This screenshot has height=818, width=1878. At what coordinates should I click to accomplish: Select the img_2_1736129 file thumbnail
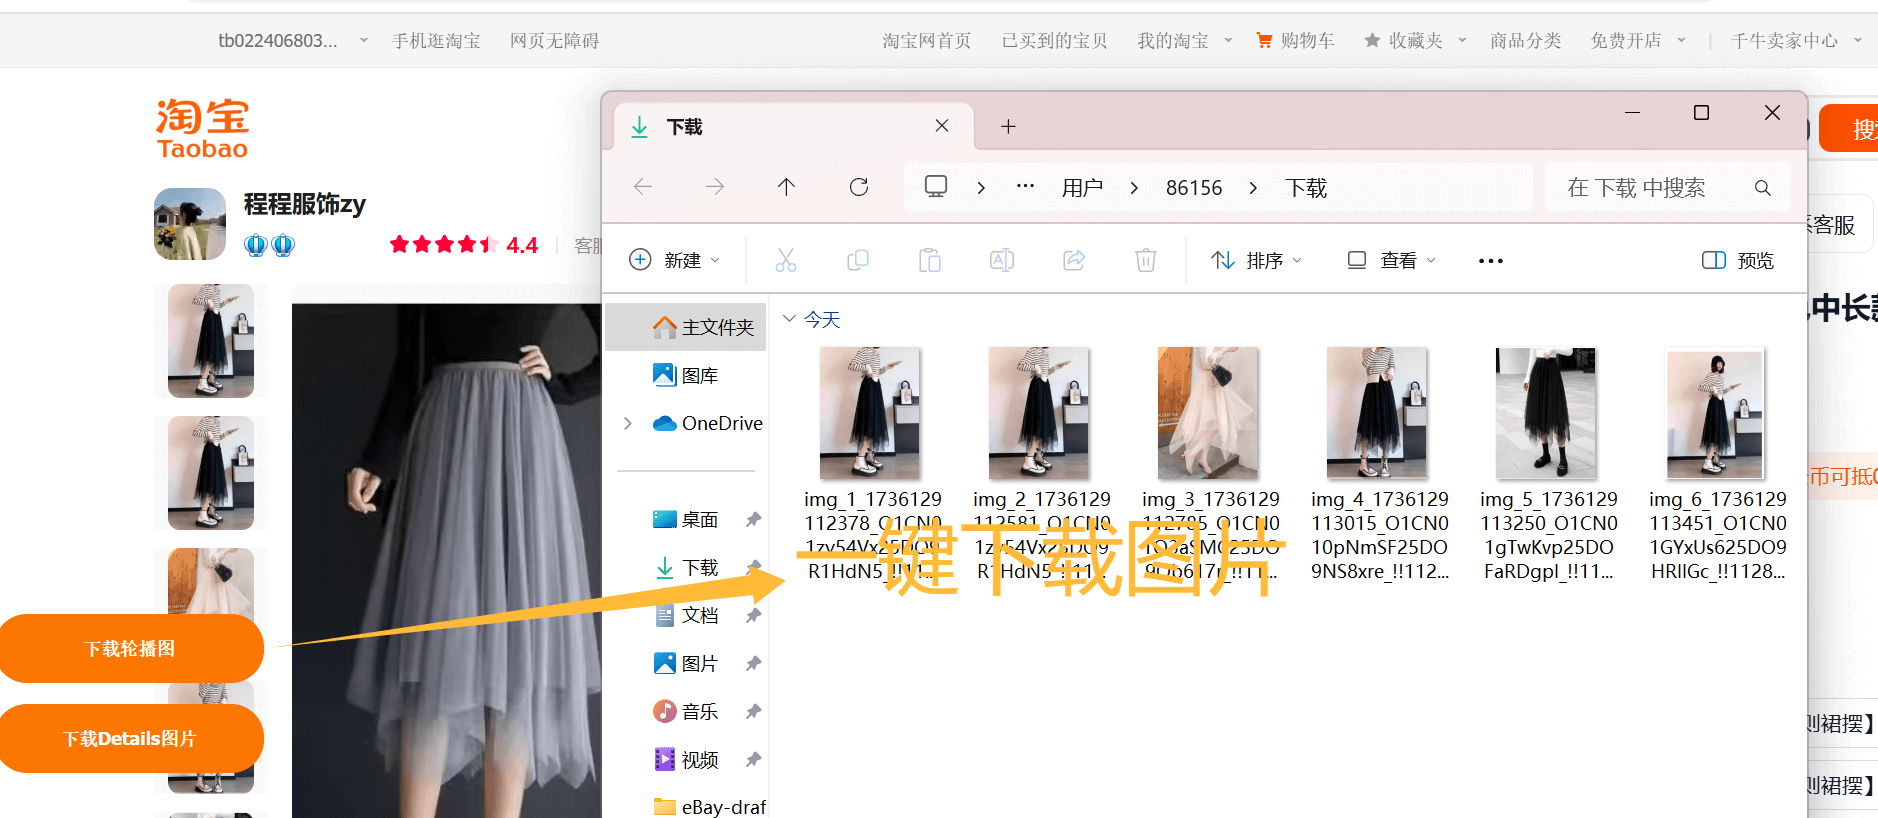tap(1039, 413)
